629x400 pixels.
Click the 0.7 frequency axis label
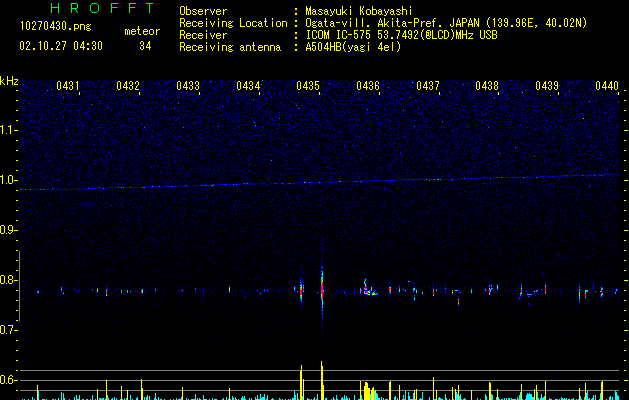point(9,330)
